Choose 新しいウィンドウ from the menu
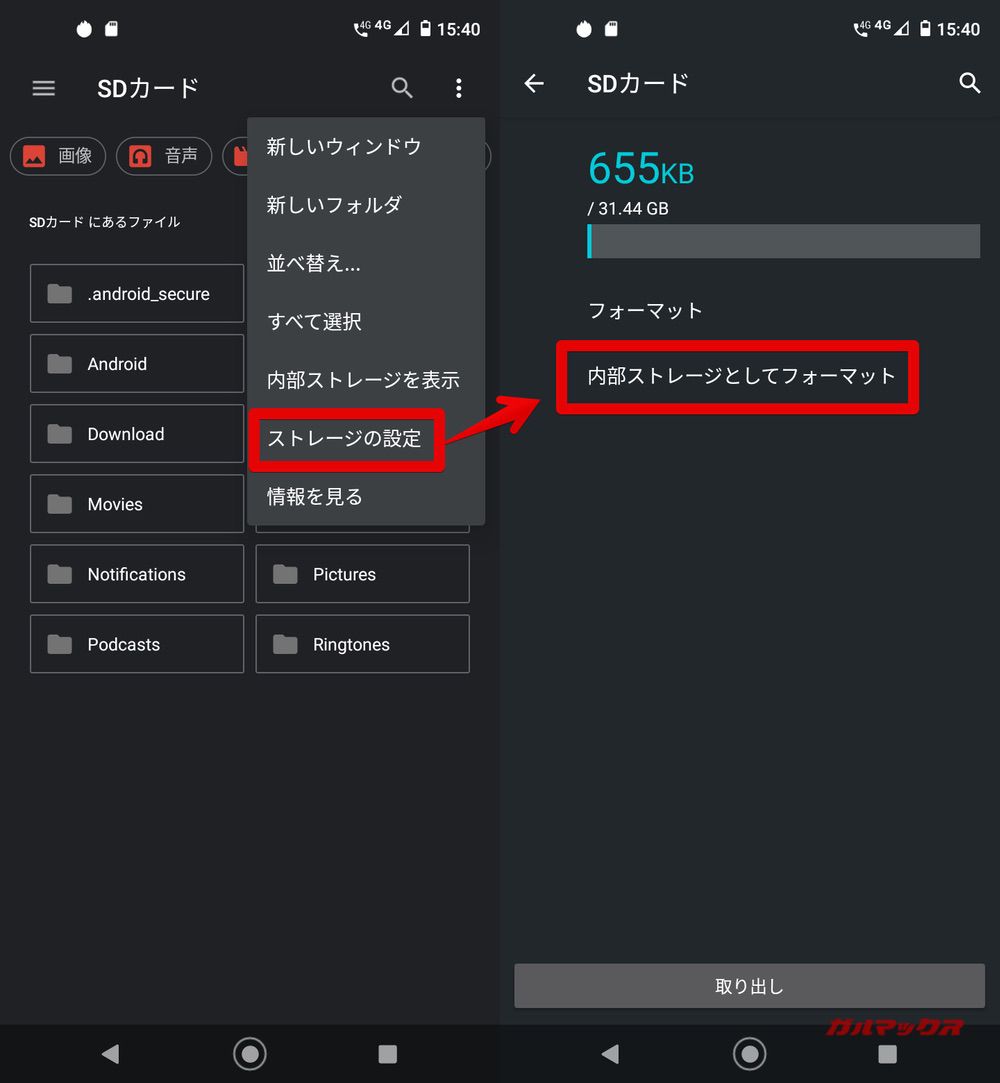Viewport: 1000px width, 1083px height. [x=344, y=147]
